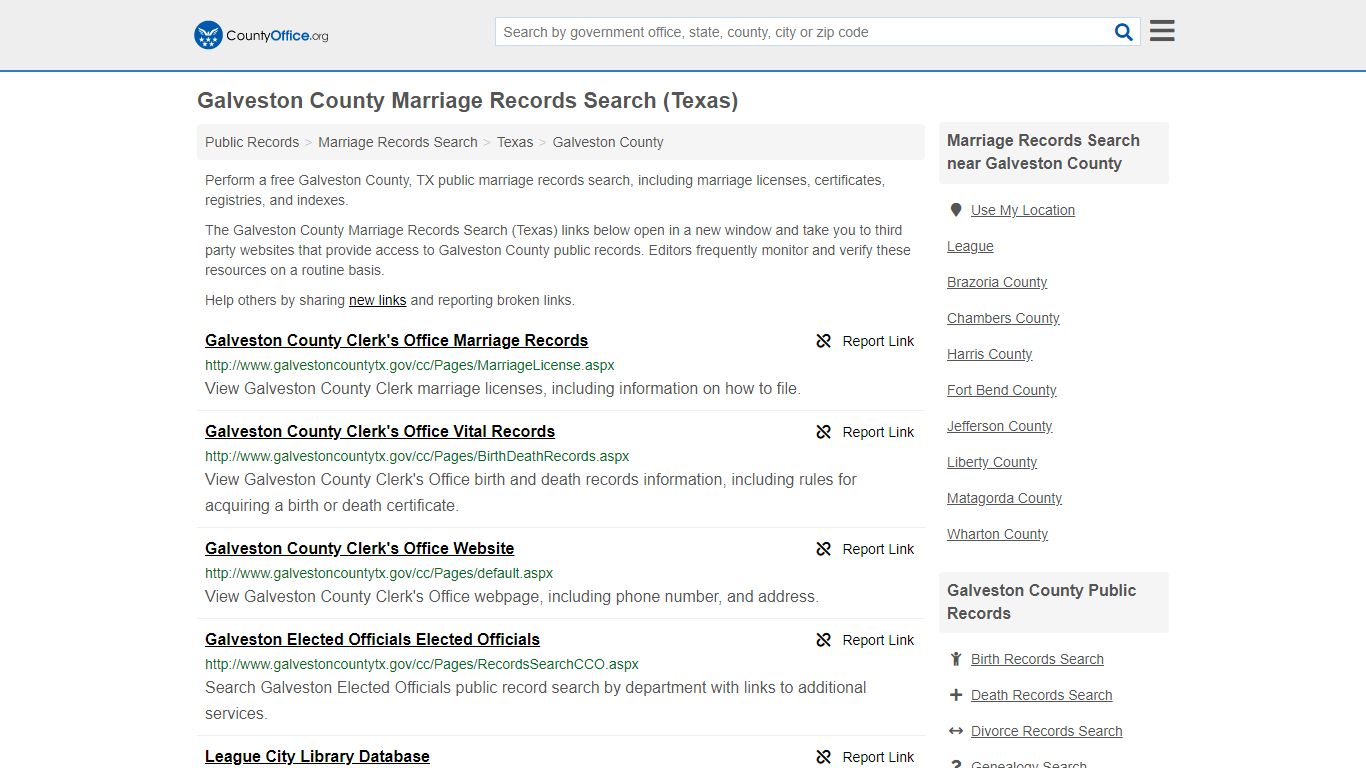Click the magnifying glass search icon
Viewport: 1366px width, 768px height.
point(1124,32)
